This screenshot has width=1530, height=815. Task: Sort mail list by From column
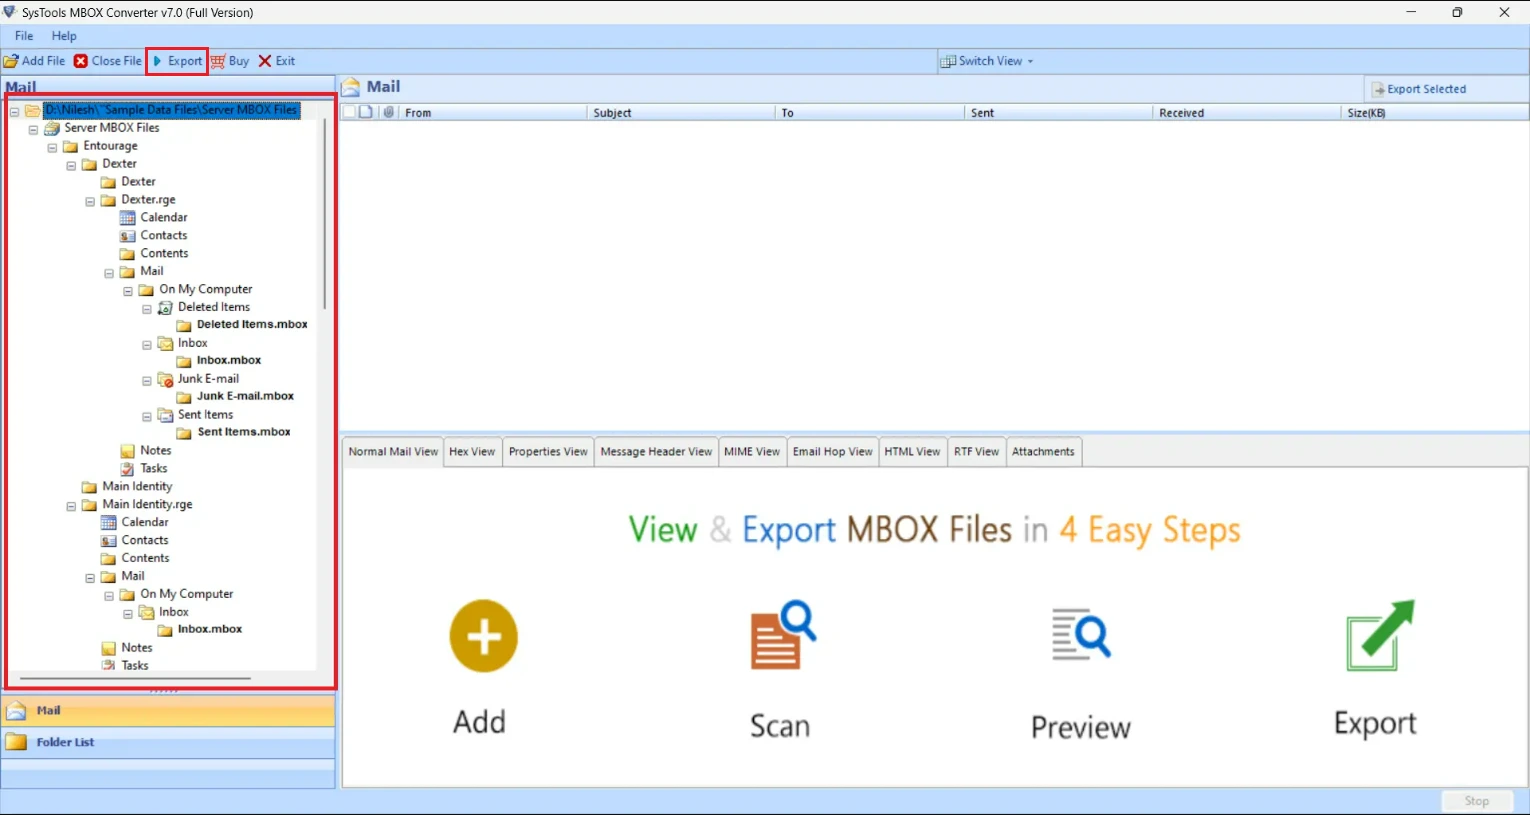493,113
